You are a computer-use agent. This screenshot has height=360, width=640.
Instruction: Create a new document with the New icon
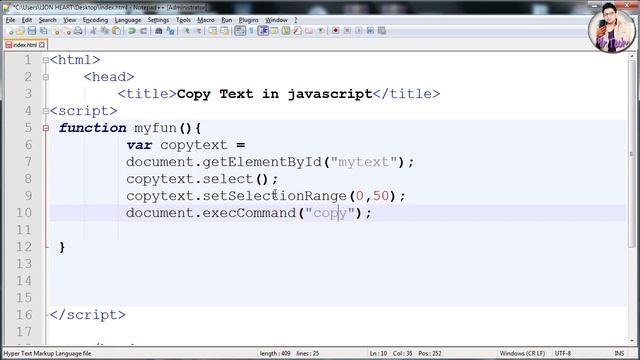click(x=10, y=31)
